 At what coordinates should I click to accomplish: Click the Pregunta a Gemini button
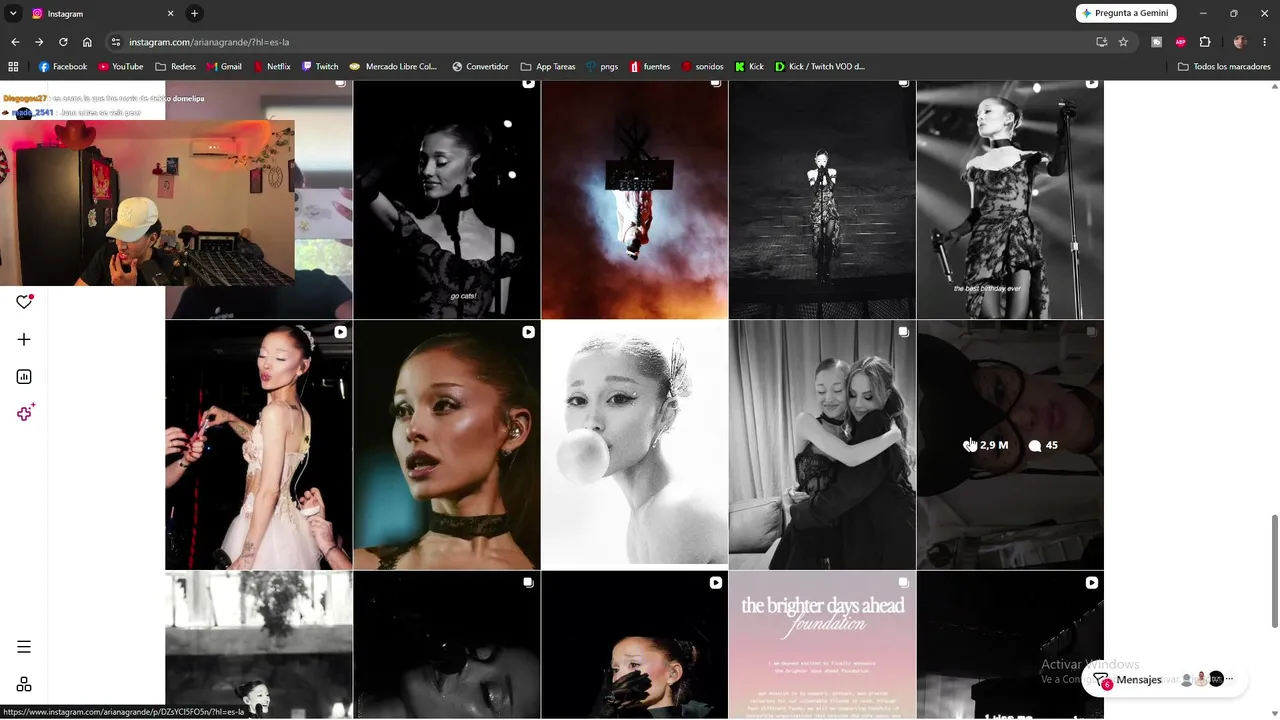point(1126,13)
